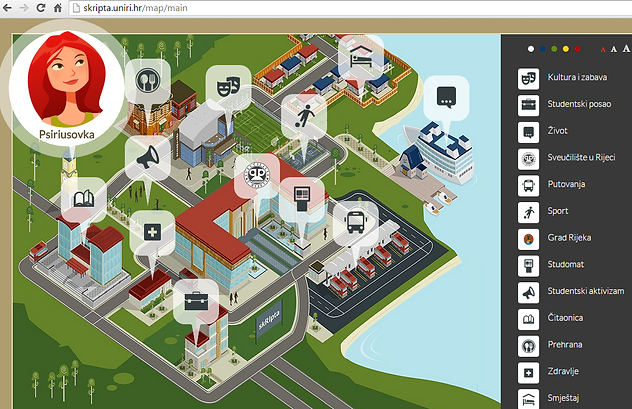Click the soccer player map bubble
Viewport: 632px width, 409px height.
click(x=304, y=116)
